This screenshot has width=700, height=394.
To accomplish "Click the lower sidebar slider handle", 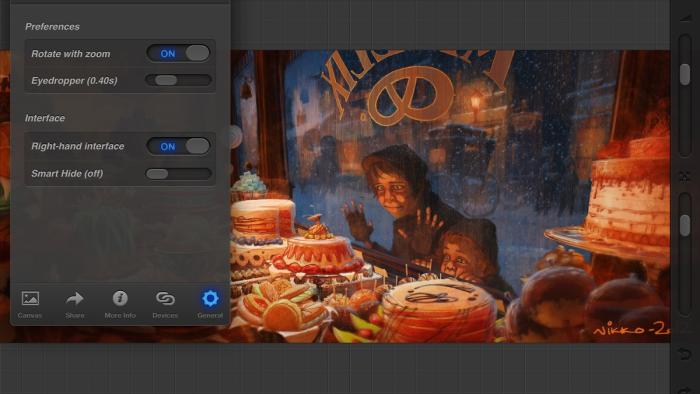I will pos(685,225).
